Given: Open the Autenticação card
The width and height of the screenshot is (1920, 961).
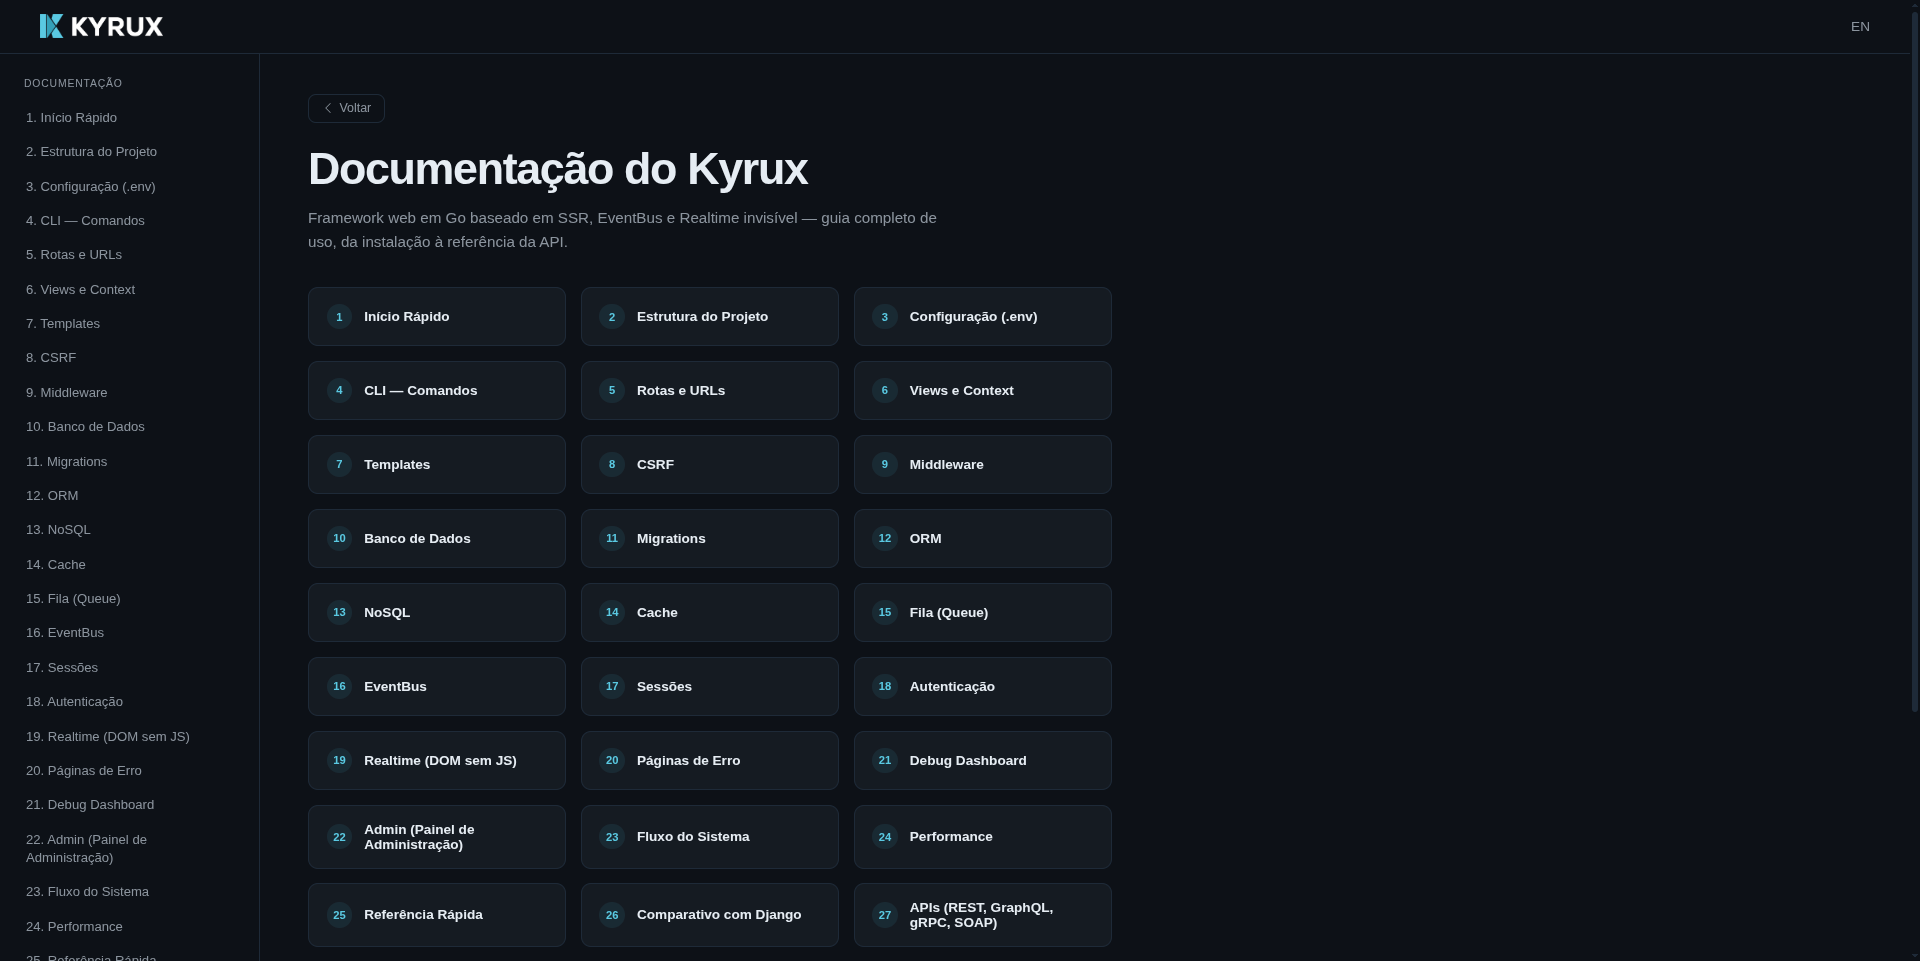Looking at the screenshot, I should (983, 687).
